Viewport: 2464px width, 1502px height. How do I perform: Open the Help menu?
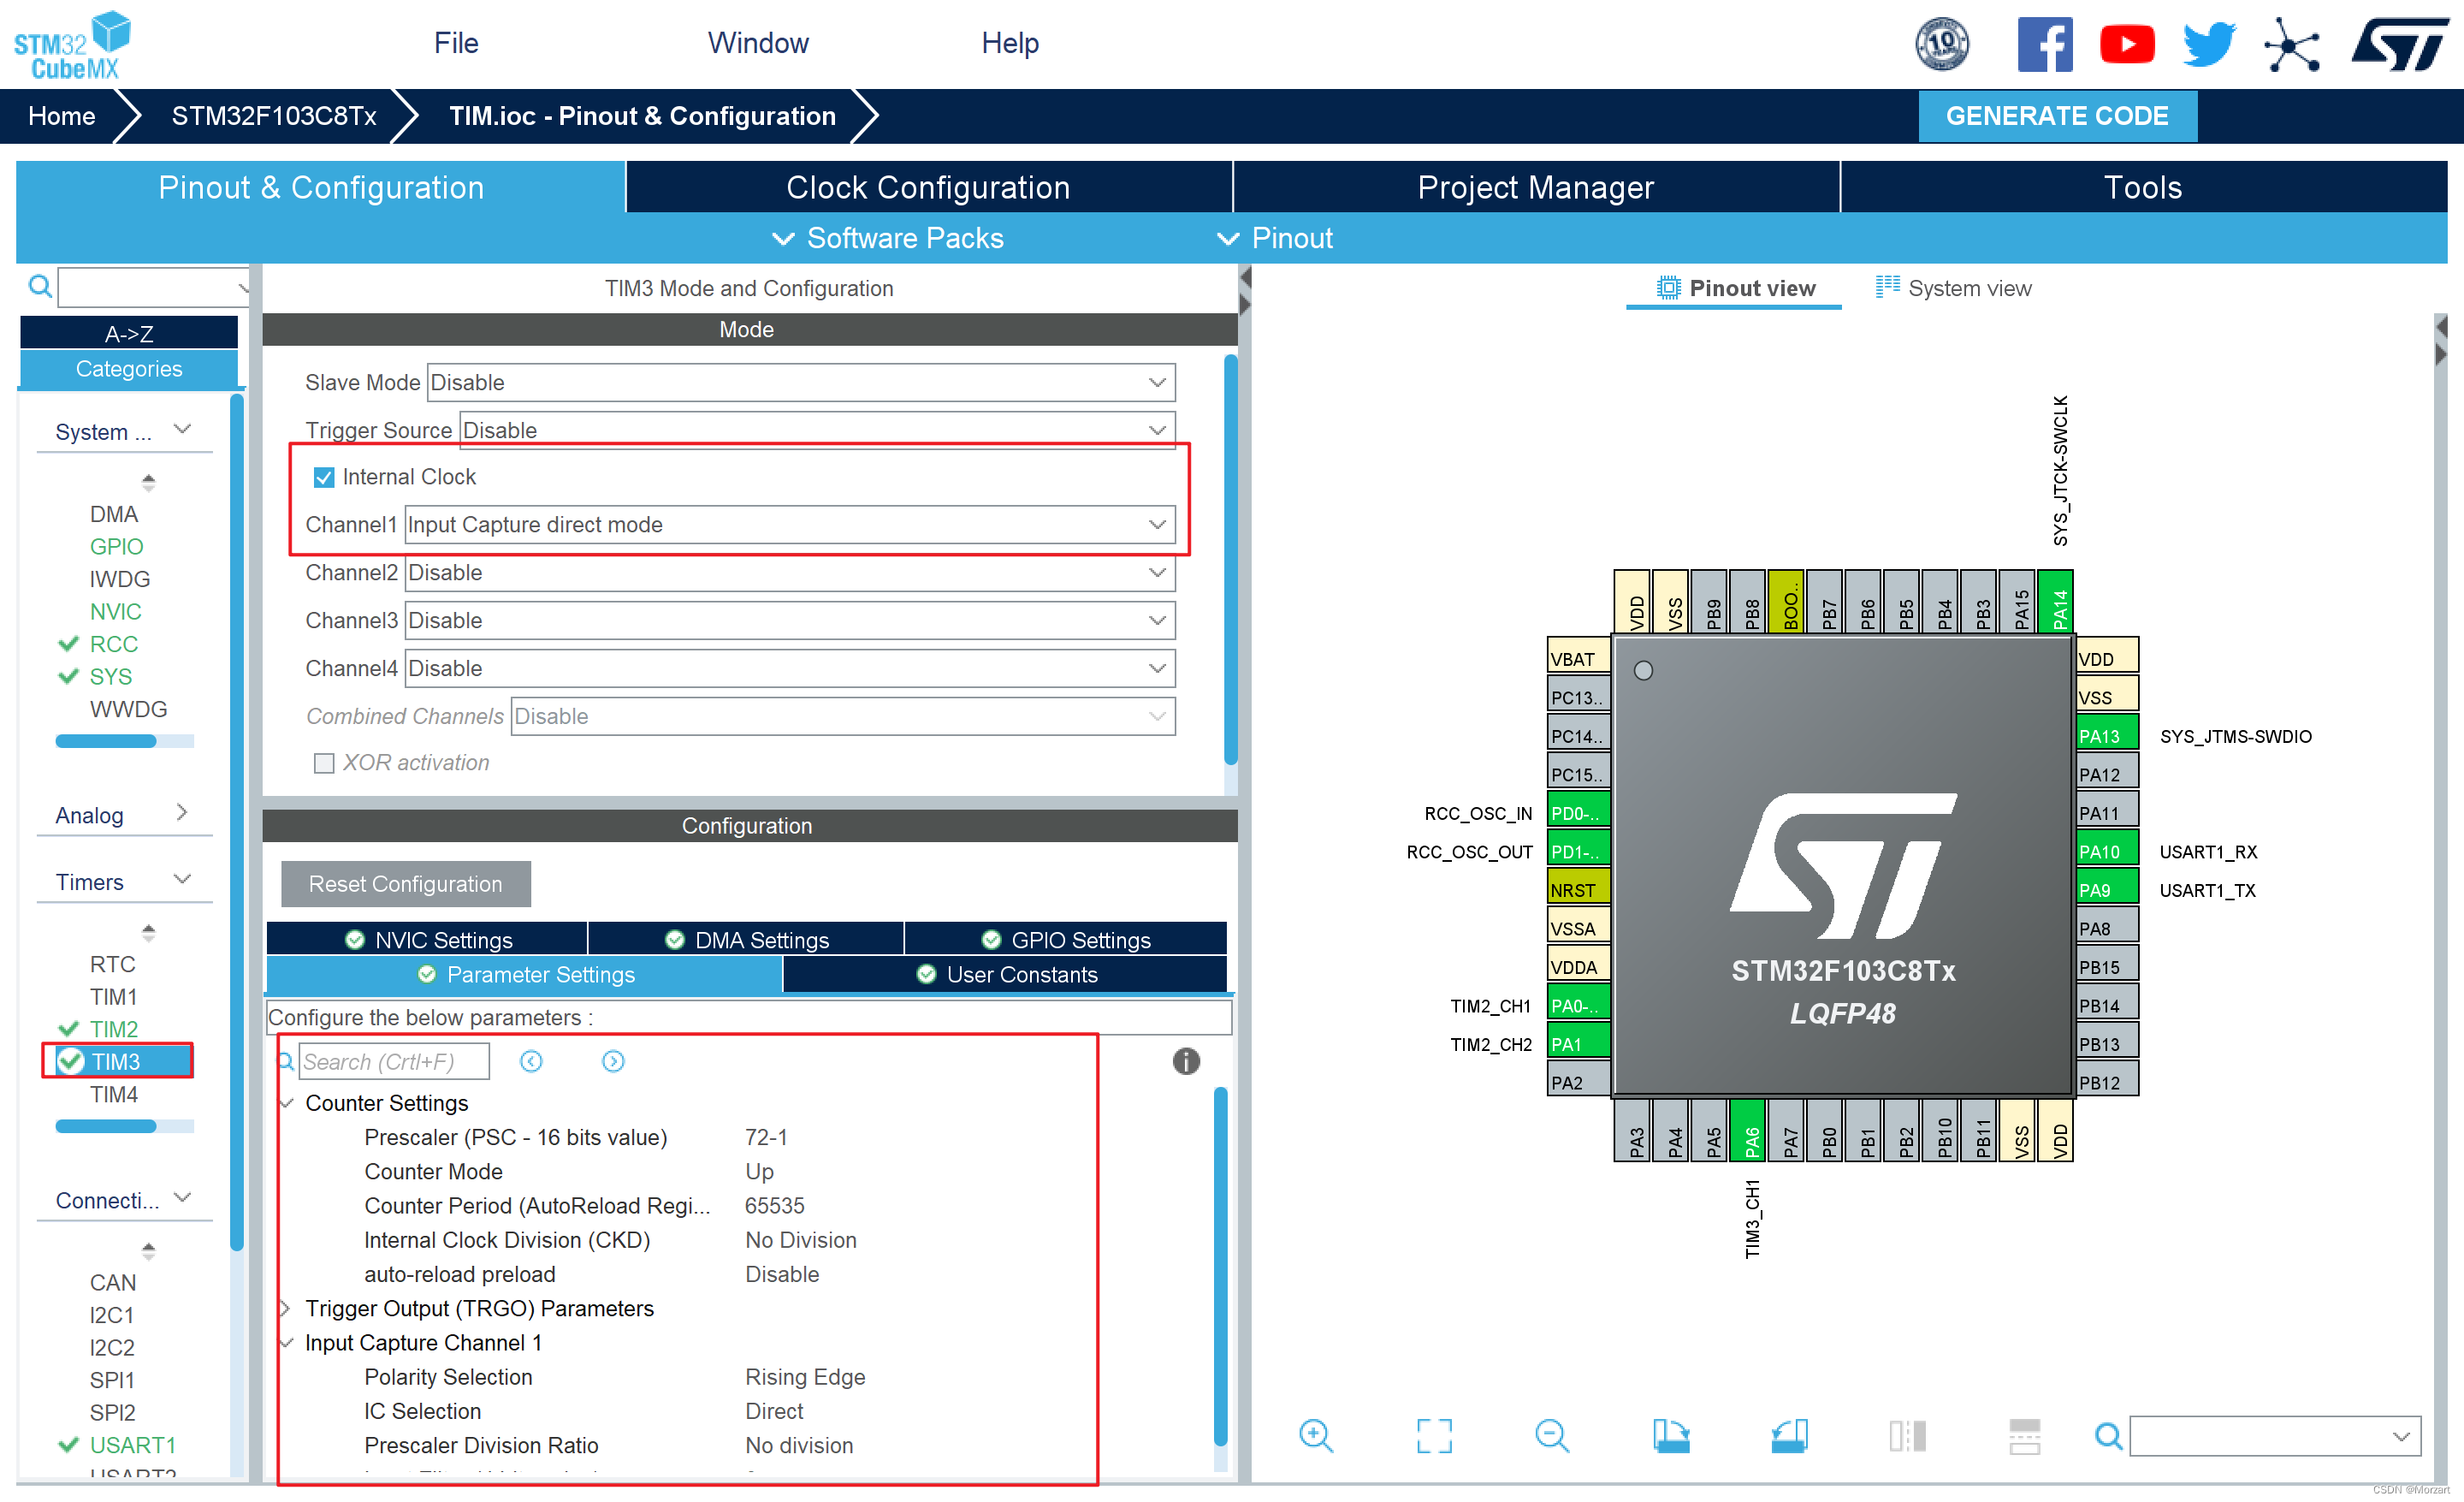pyautogui.click(x=1010, y=43)
